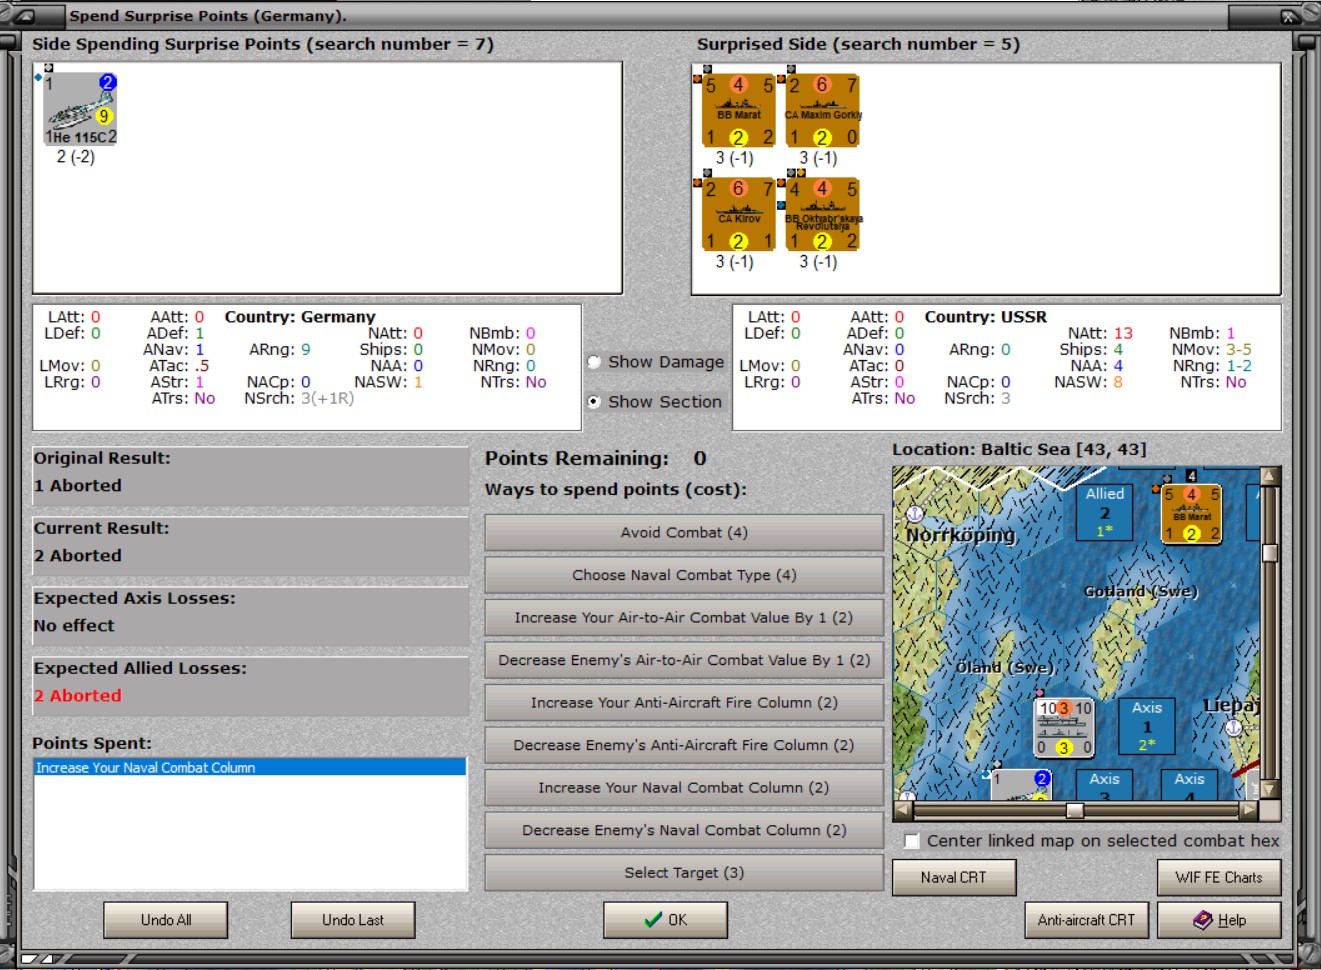The width and height of the screenshot is (1321, 970).
Task: Confirm with the OK button
Action: (x=665, y=920)
